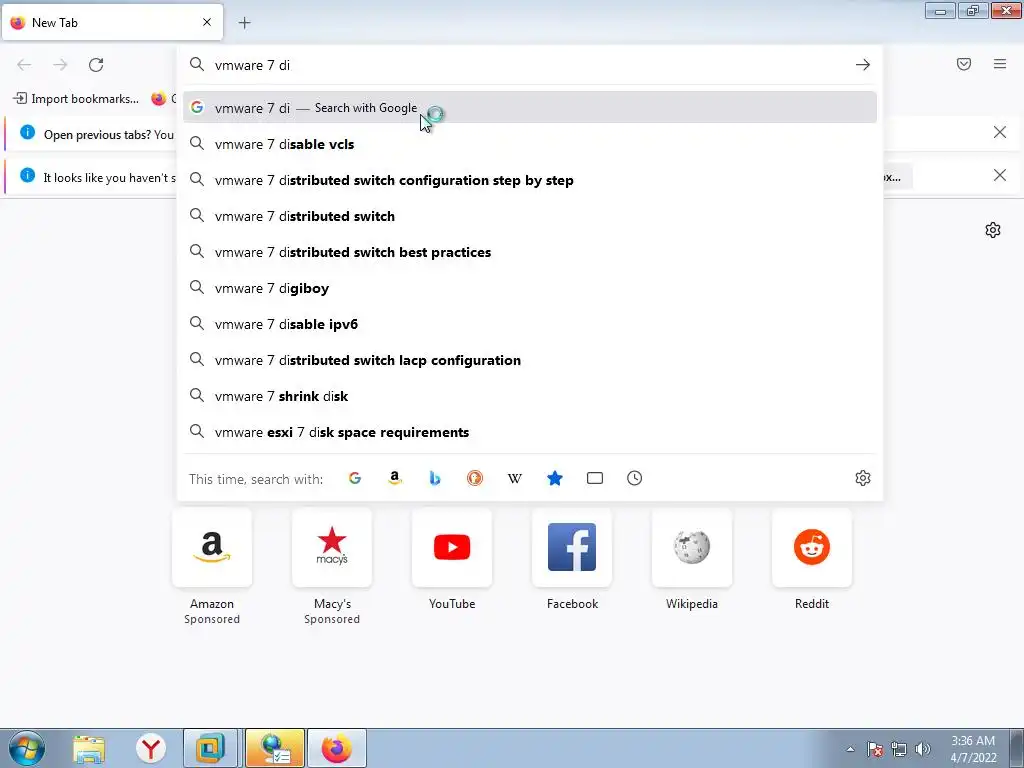Select suggestion 'vmware 7 shrink disk'
The width and height of the screenshot is (1024, 768).
point(530,396)
